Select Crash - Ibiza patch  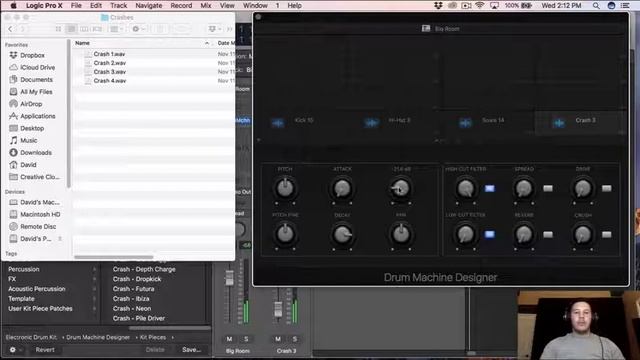(x=131, y=299)
